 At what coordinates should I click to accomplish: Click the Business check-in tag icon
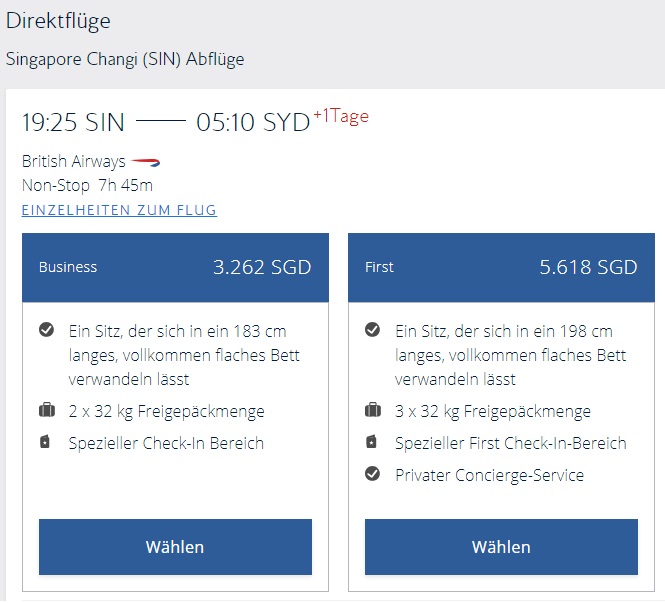pos(45,442)
